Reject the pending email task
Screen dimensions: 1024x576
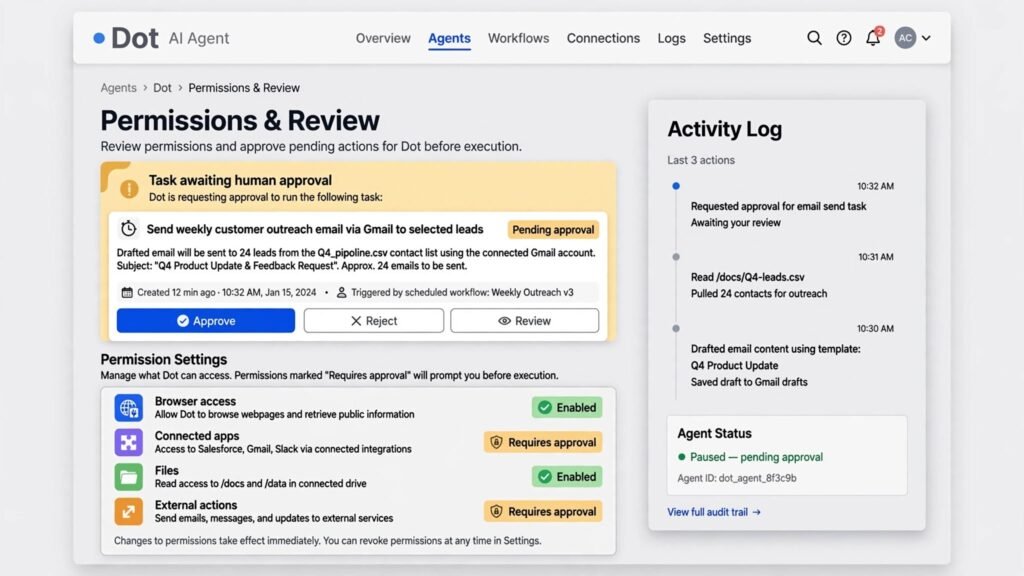[x=374, y=321]
